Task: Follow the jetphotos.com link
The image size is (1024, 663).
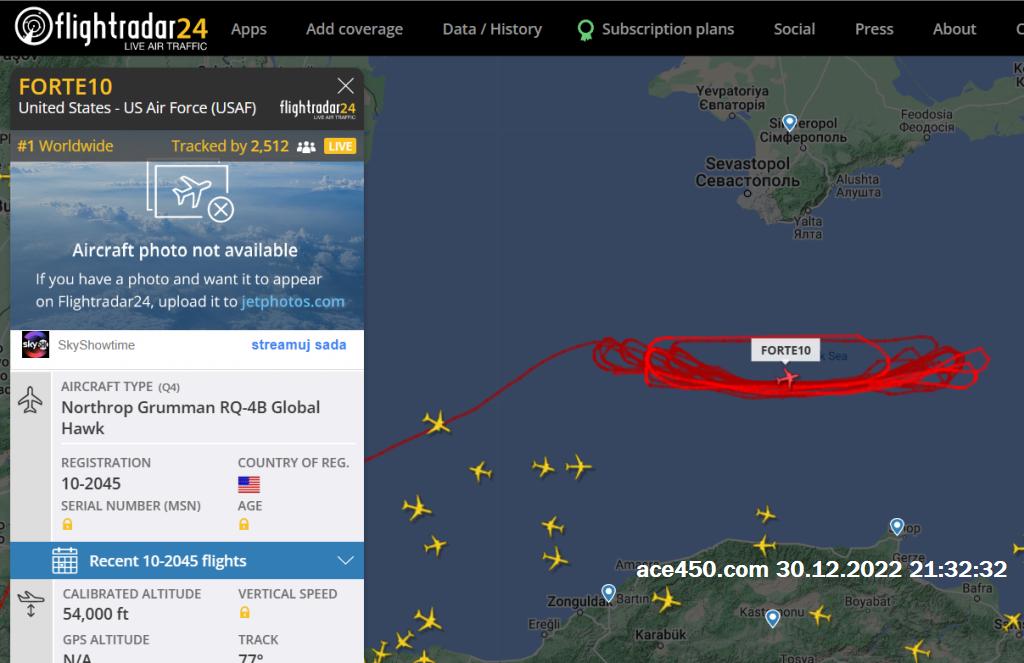Action: [293, 302]
